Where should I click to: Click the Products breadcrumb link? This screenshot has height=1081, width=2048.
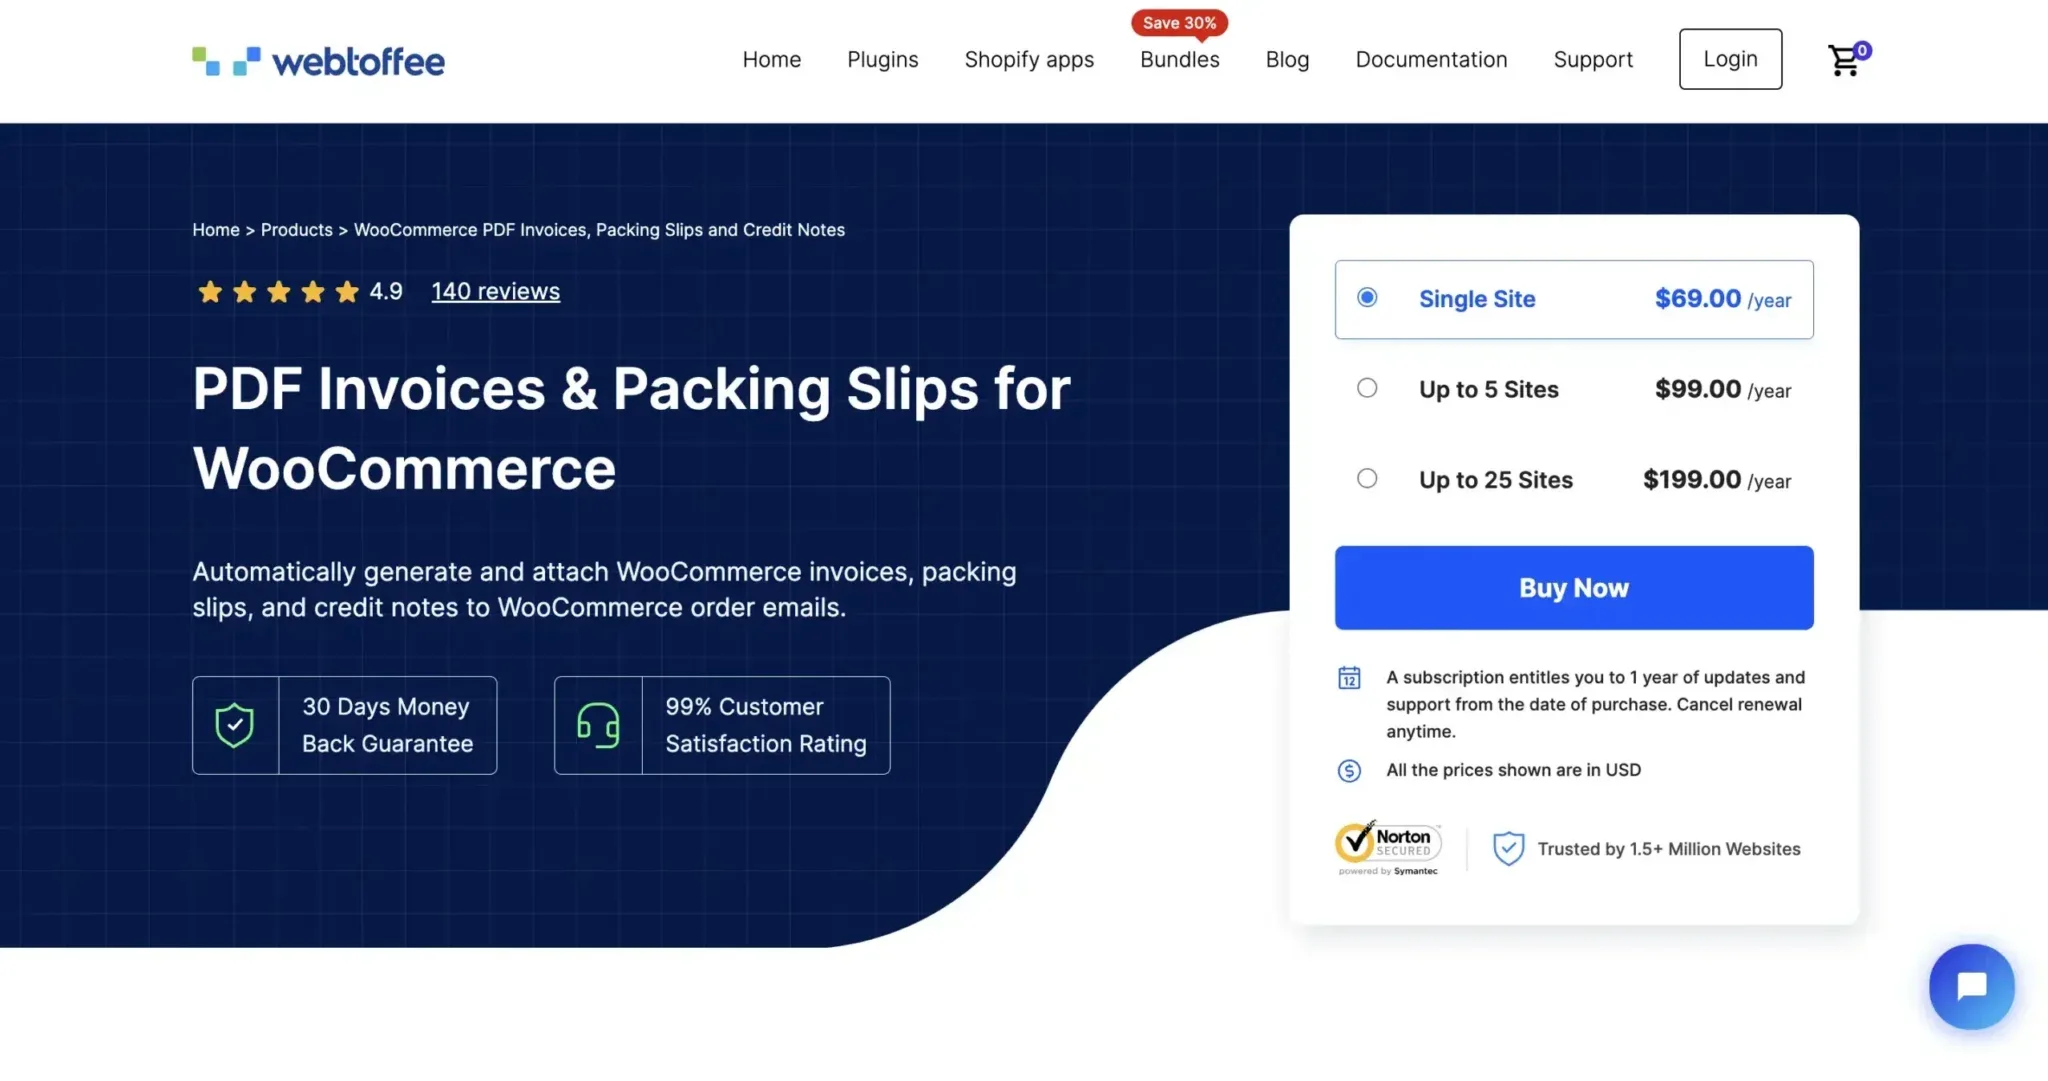pyautogui.click(x=297, y=230)
